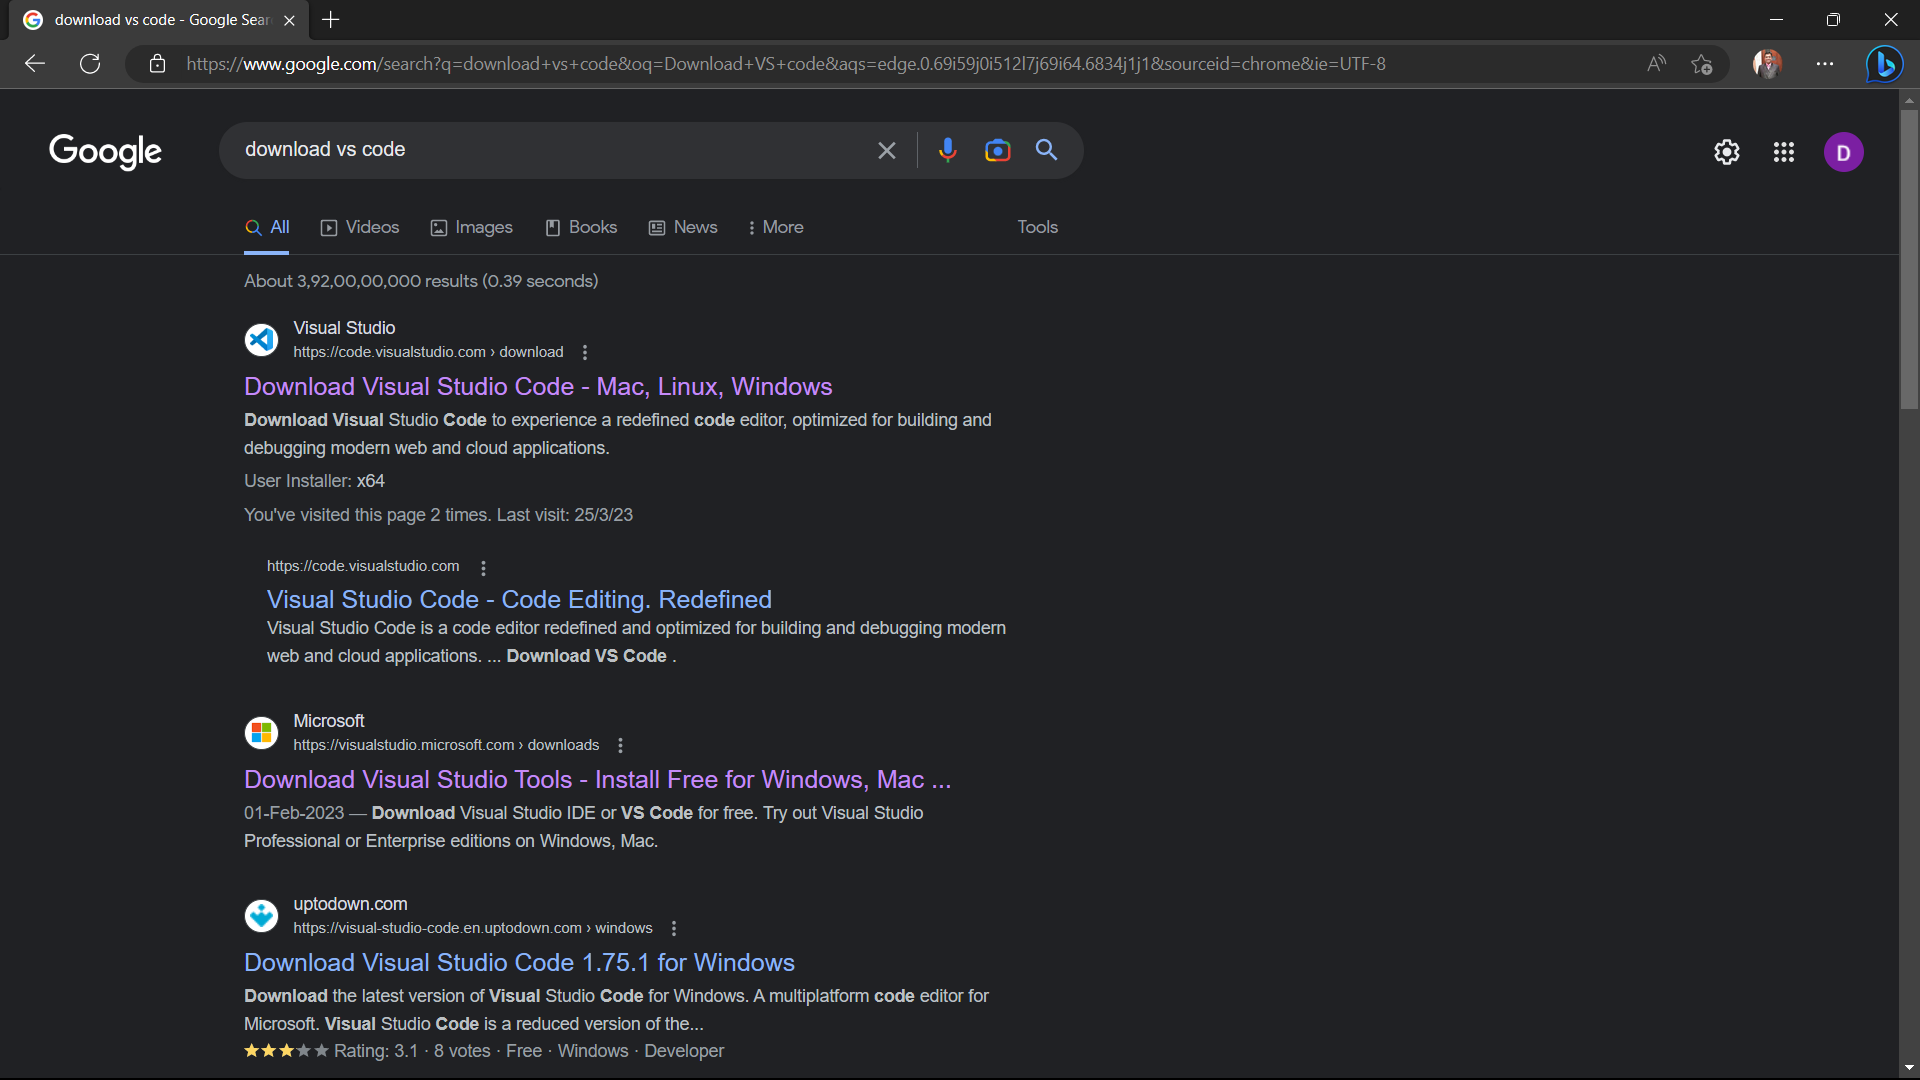The width and height of the screenshot is (1920, 1080).
Task: Open Download Visual Studio Tools result
Action: click(x=597, y=780)
